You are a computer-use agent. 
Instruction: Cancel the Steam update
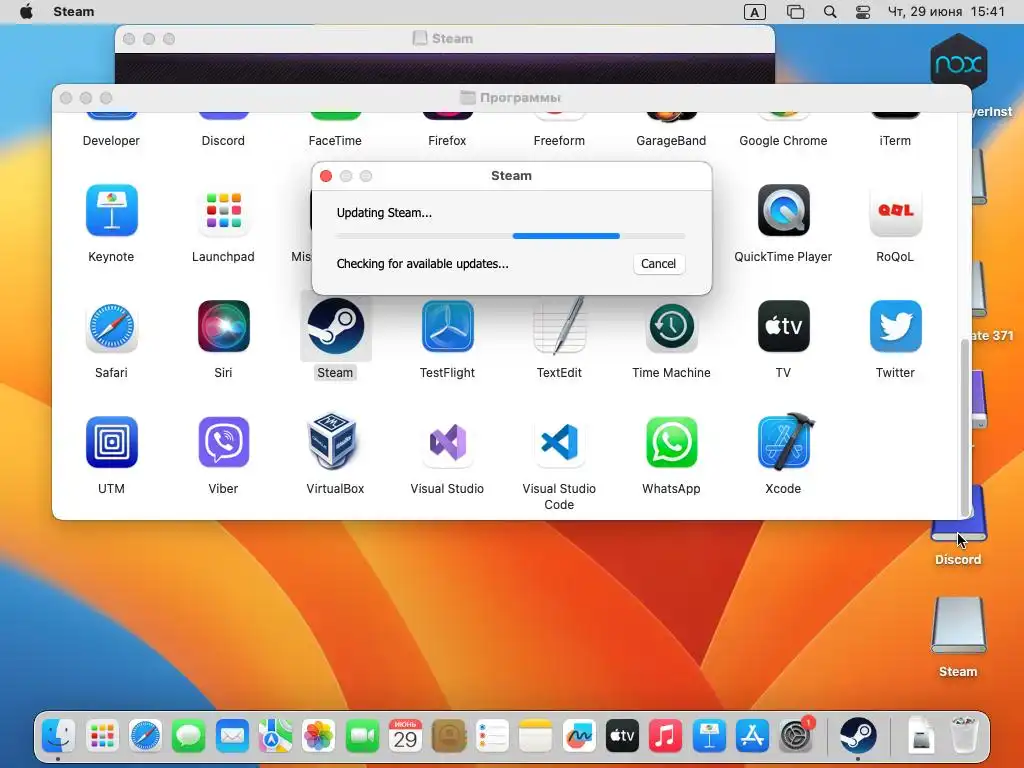pyautogui.click(x=658, y=264)
